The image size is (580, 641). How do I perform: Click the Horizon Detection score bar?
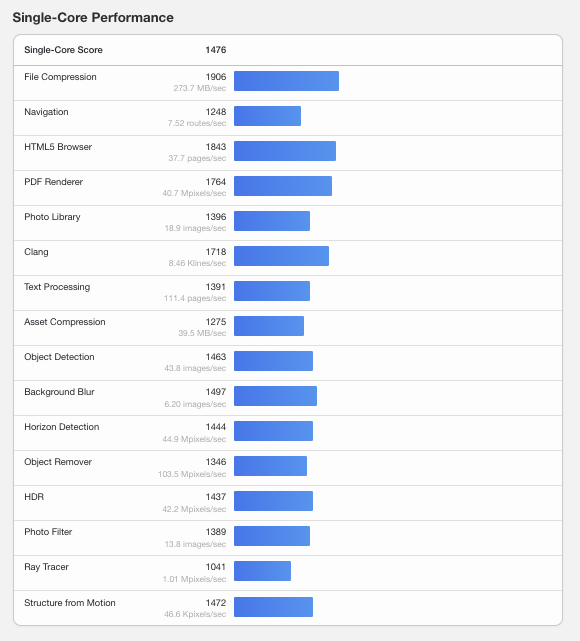273,431
